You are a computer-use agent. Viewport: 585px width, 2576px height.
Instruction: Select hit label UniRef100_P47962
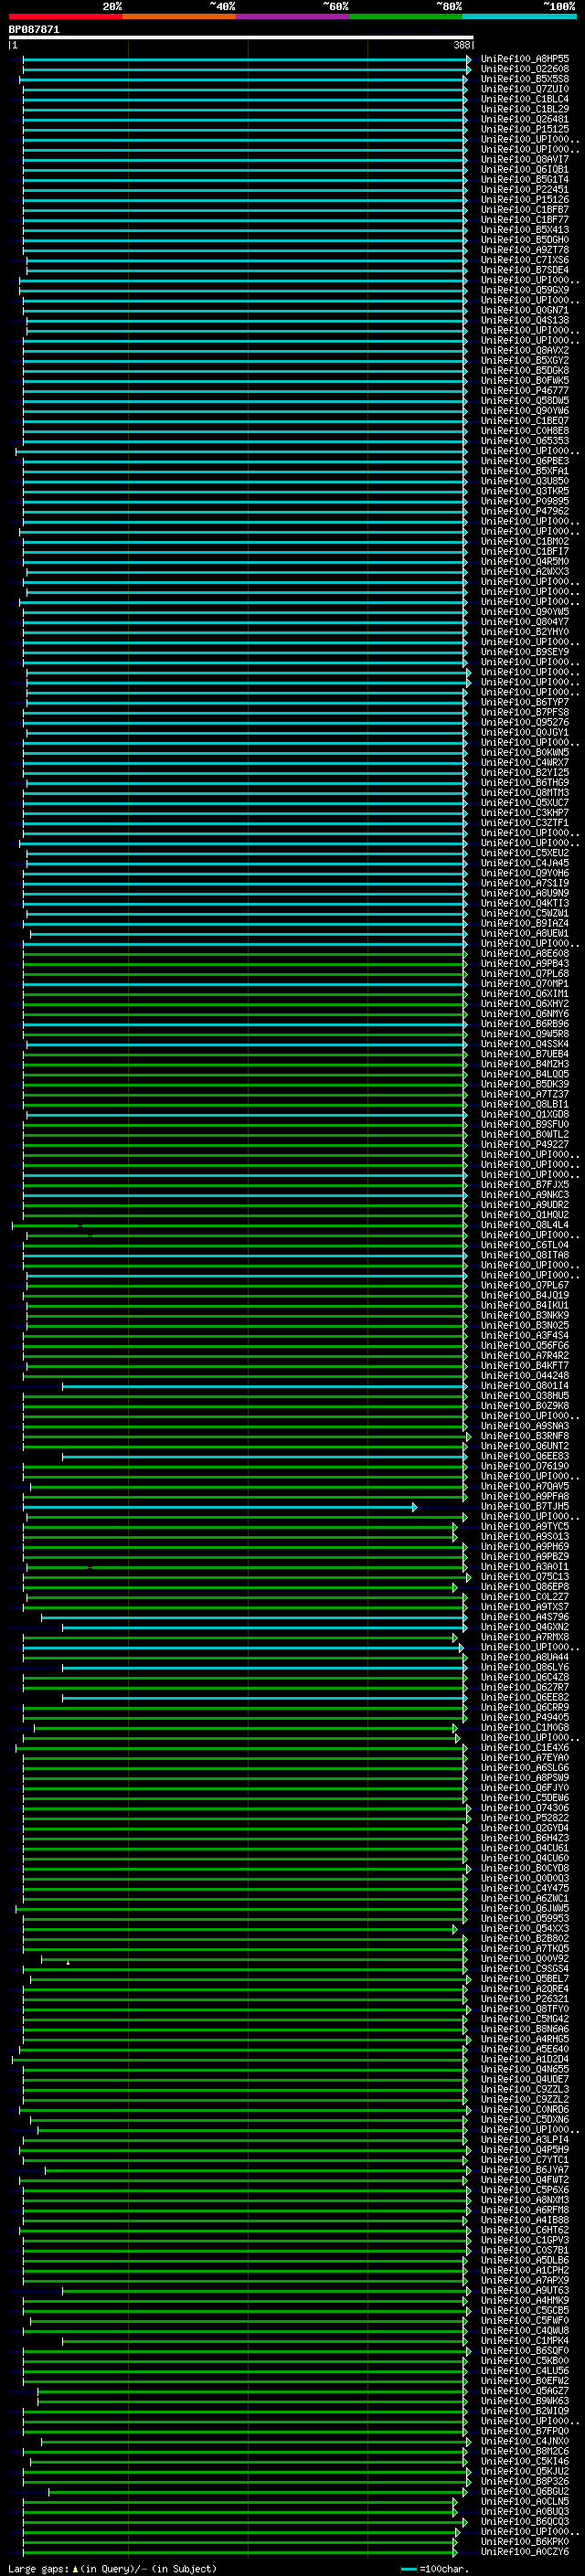(525, 511)
